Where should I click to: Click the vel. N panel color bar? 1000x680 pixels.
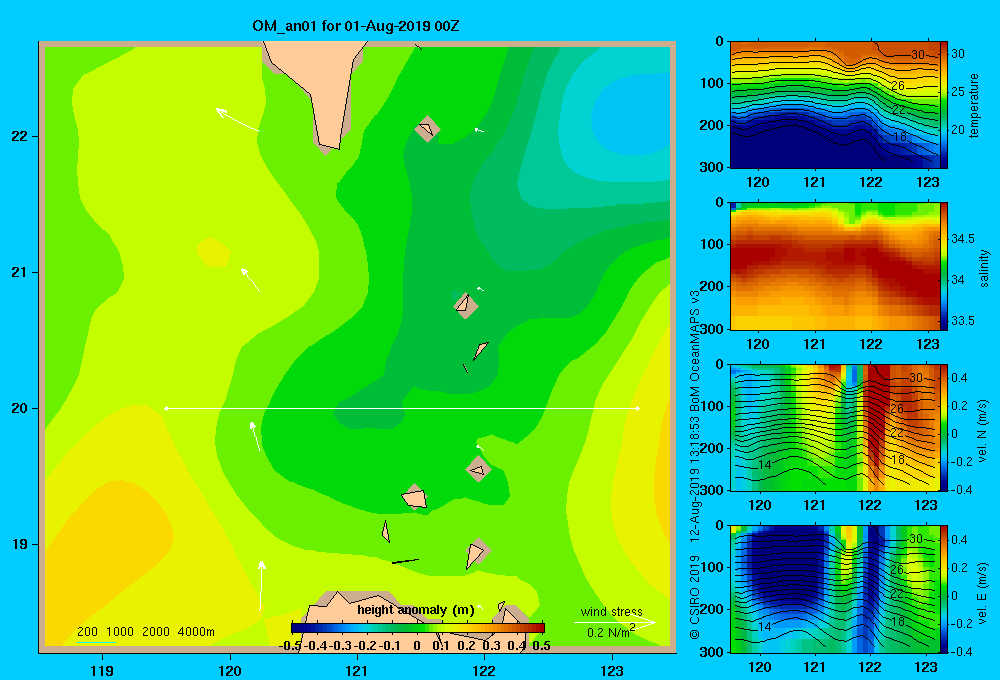(944, 427)
